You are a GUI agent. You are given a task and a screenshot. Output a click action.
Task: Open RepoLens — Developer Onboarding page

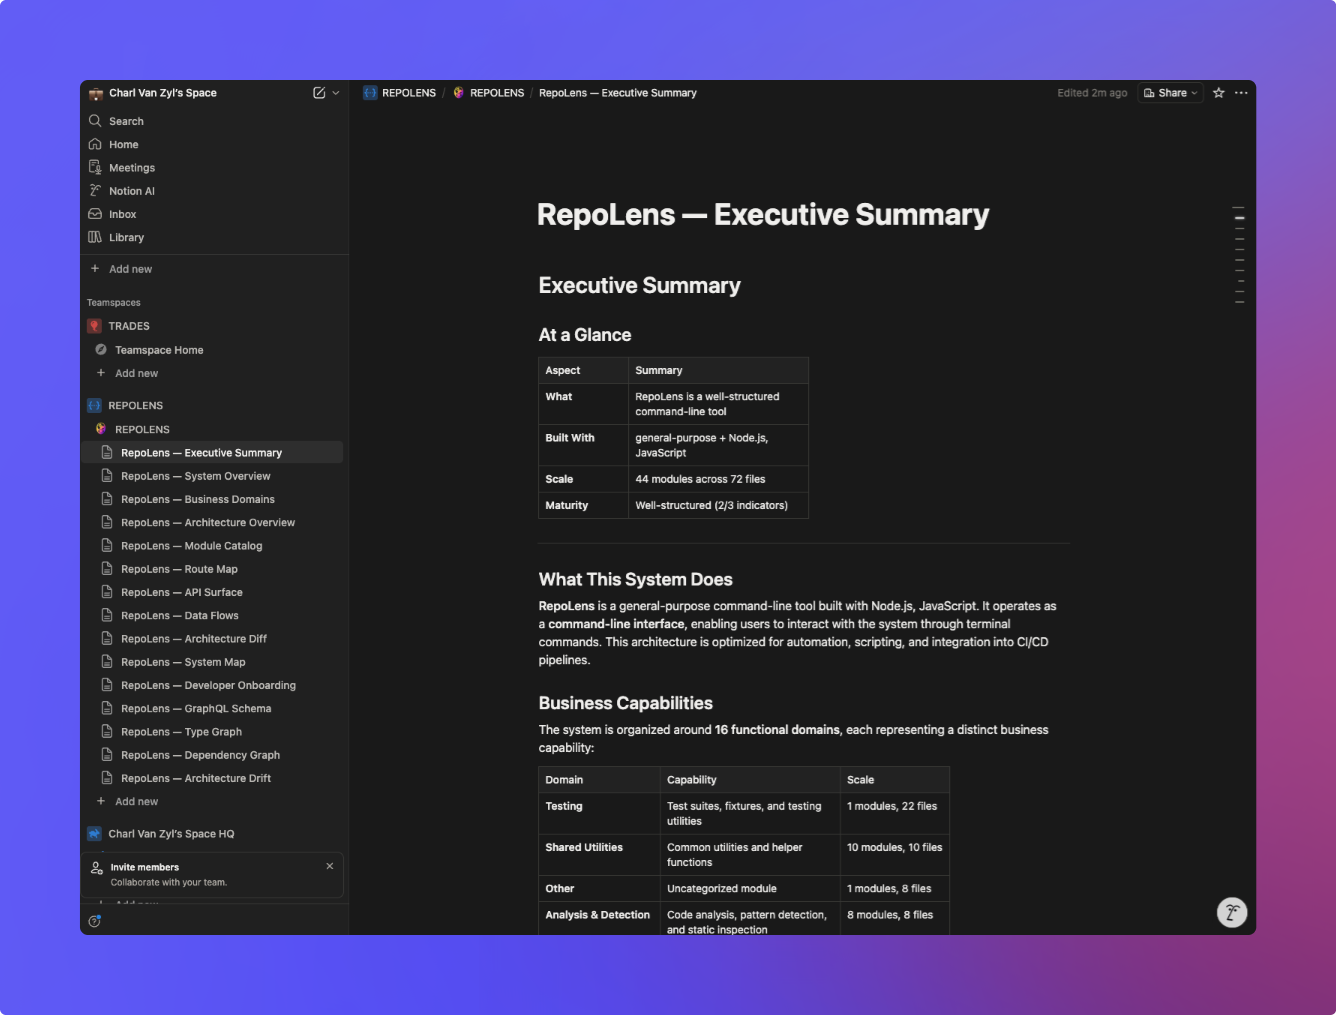coord(214,685)
